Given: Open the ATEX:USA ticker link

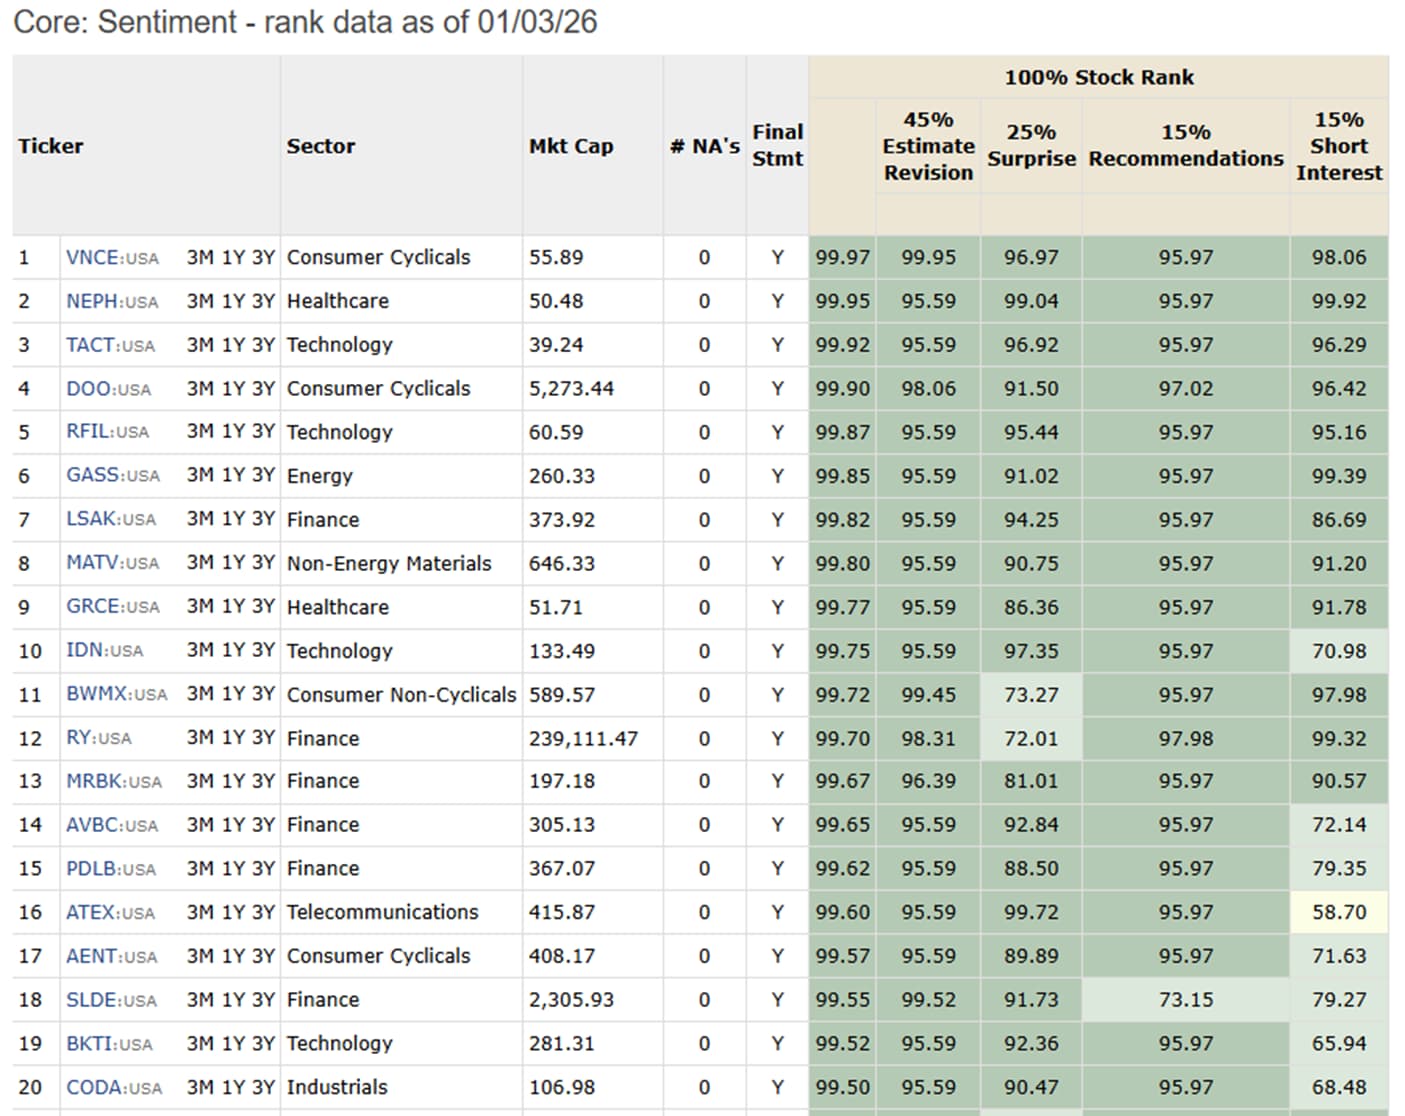Looking at the screenshot, I should (x=110, y=912).
